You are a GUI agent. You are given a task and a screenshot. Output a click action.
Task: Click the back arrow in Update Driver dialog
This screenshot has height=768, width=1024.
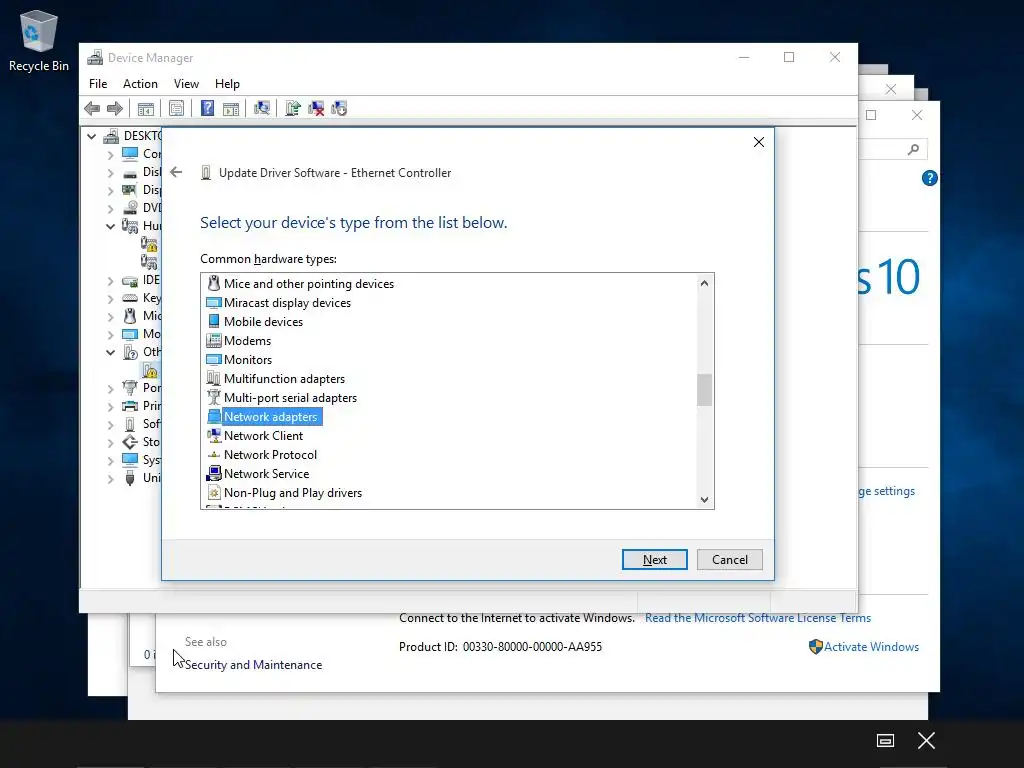(x=176, y=172)
